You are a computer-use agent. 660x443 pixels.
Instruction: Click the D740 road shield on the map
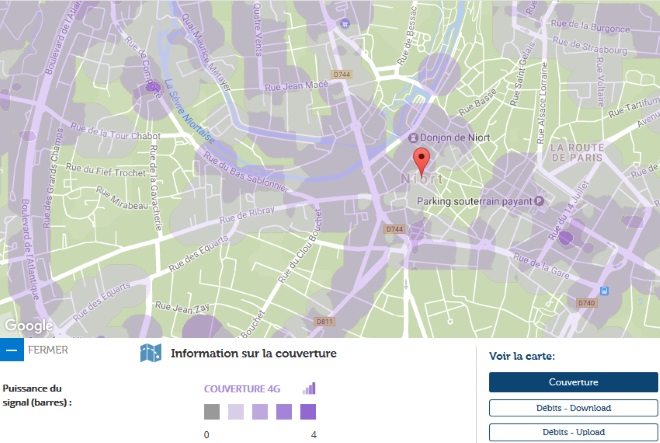pyautogui.click(x=586, y=302)
